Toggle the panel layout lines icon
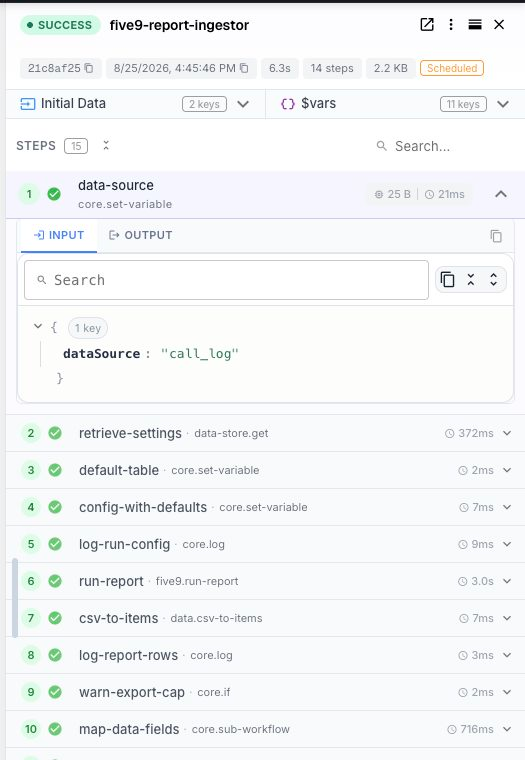This screenshot has width=525, height=760. [x=475, y=25]
